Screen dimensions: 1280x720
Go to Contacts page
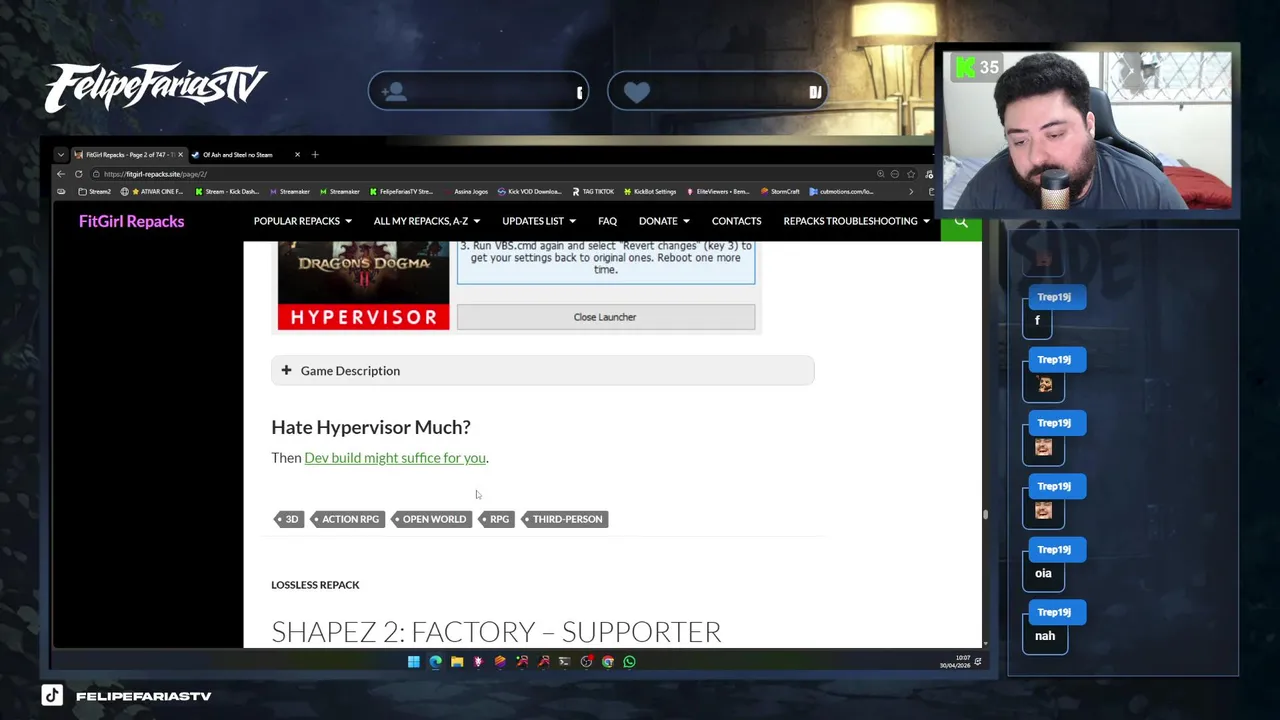tap(736, 221)
